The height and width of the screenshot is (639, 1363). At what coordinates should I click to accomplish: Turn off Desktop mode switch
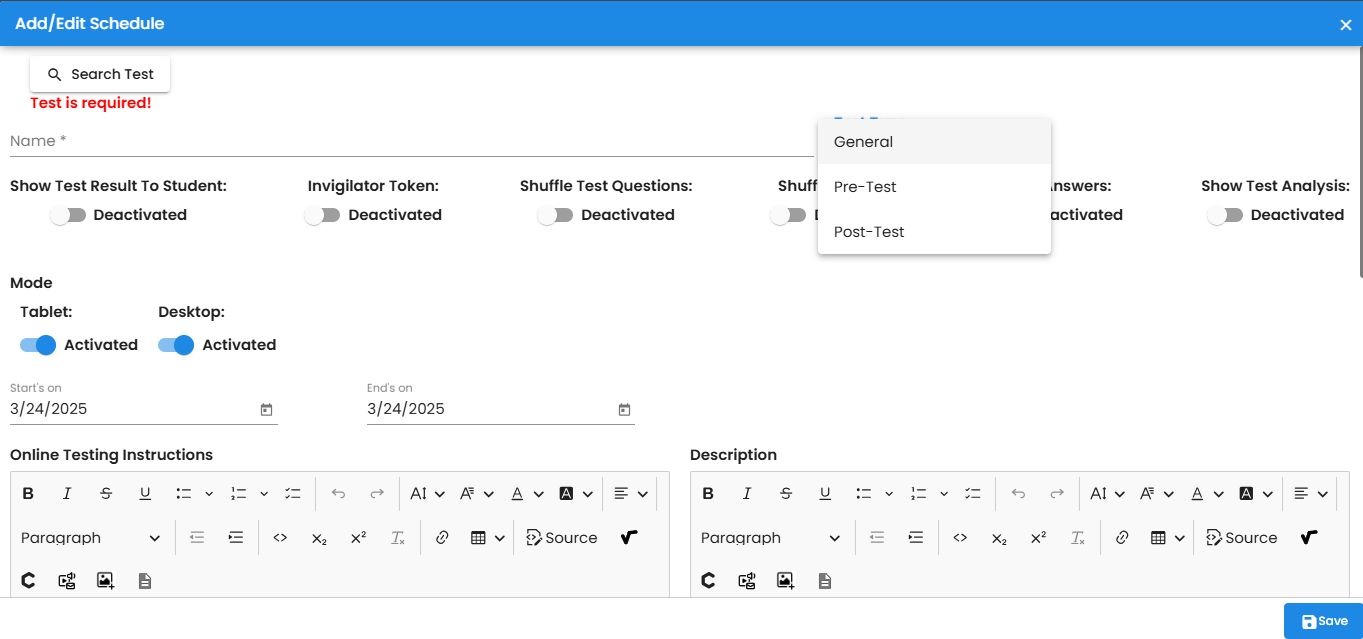click(x=176, y=345)
